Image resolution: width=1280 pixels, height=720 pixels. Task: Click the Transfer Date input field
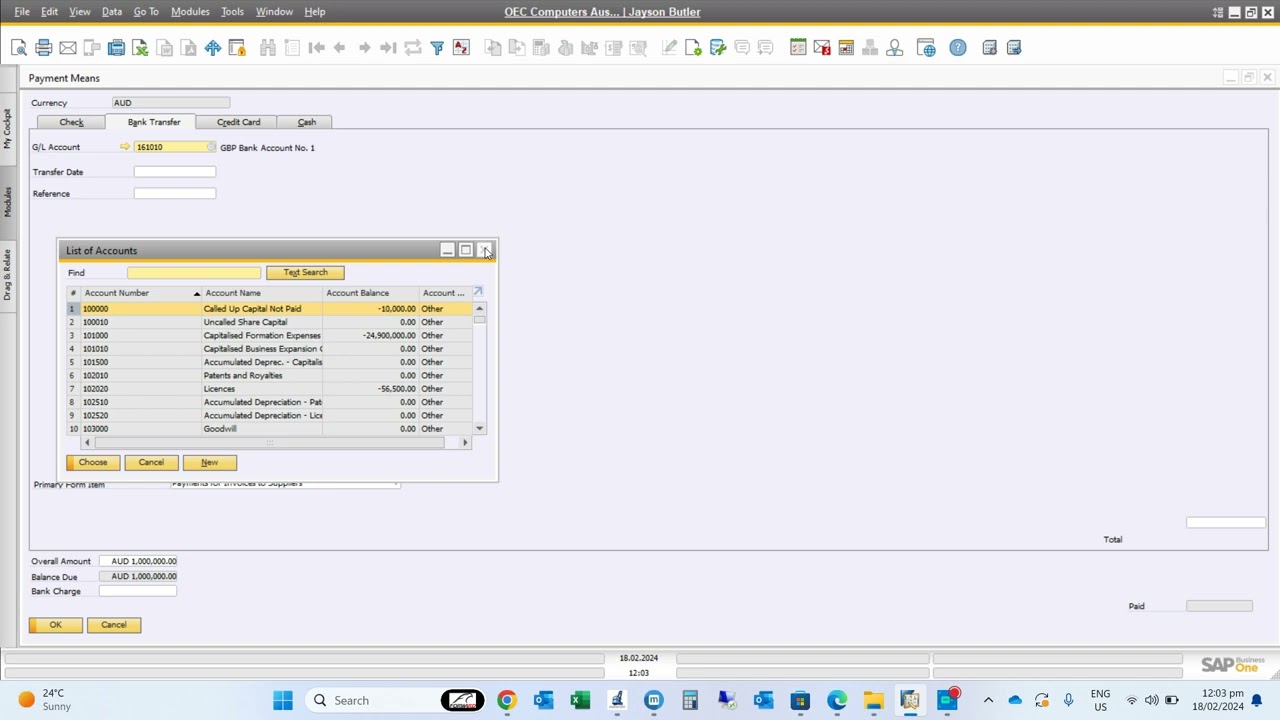(x=174, y=172)
